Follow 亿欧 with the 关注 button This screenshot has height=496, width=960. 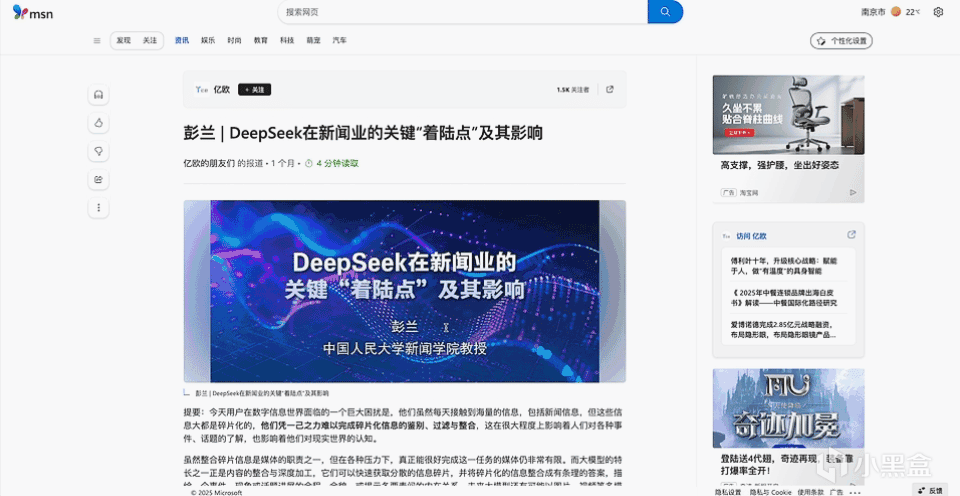coord(255,89)
